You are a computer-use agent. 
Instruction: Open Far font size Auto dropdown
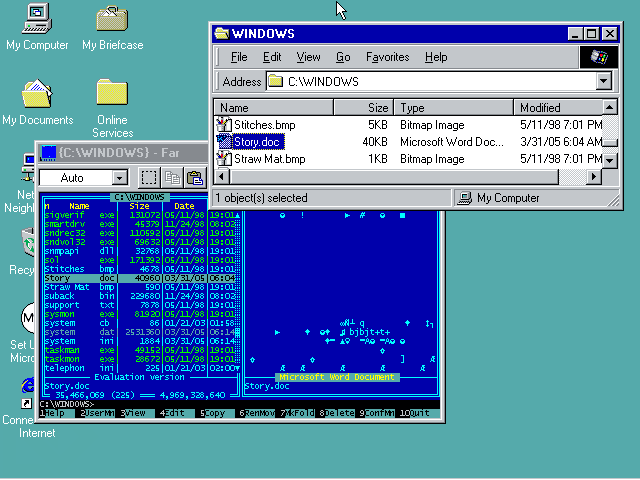[x=120, y=178]
